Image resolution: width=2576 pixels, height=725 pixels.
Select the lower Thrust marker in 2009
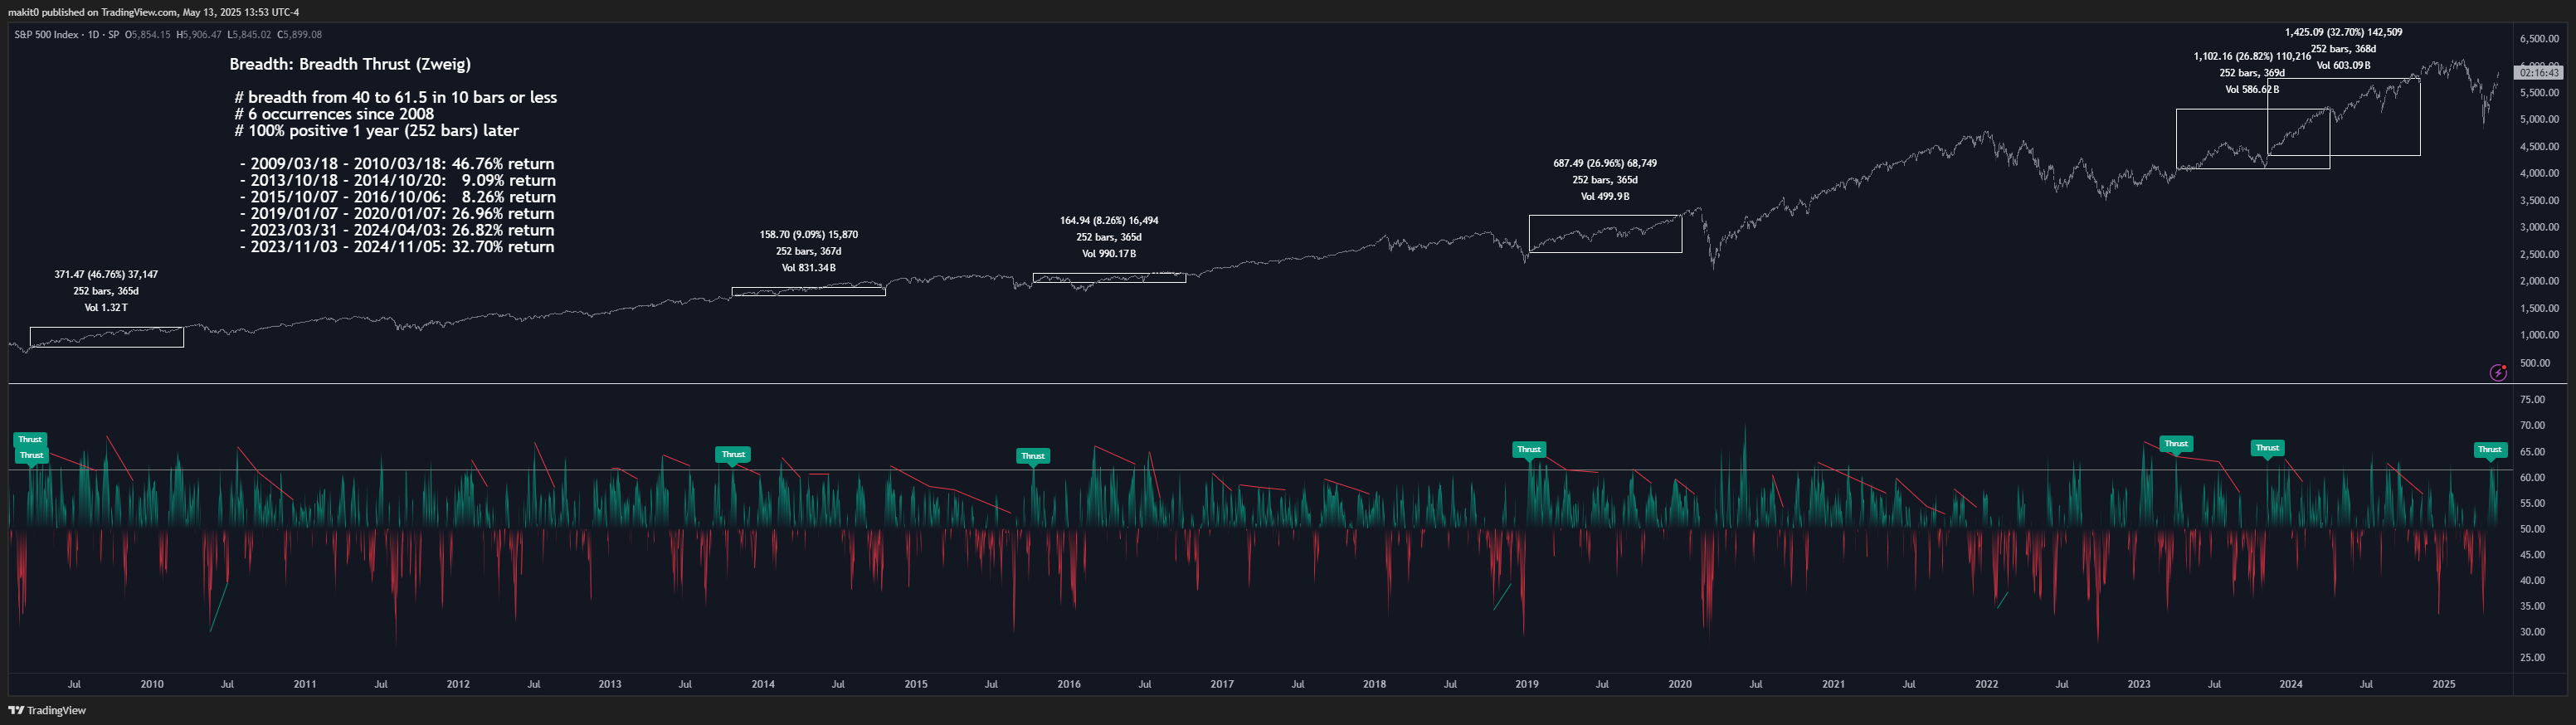point(32,456)
